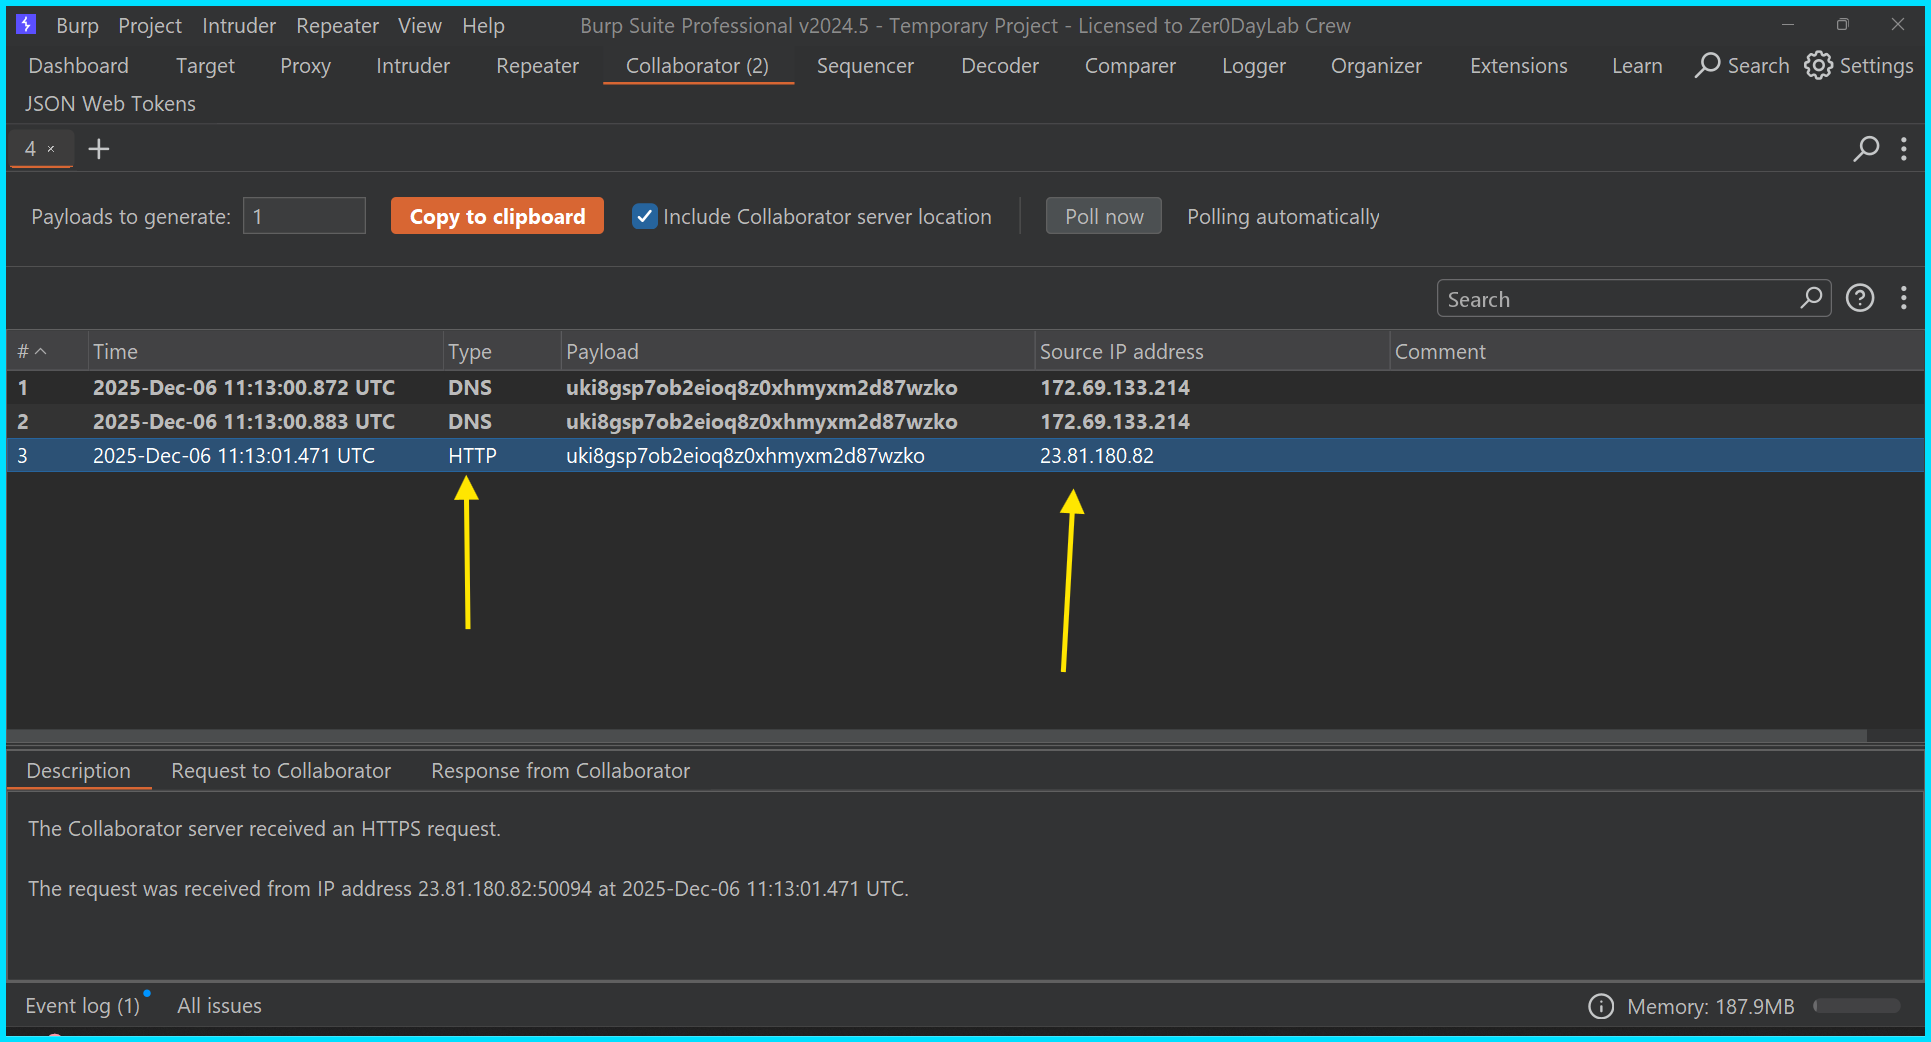Viewport: 1931px width, 1042px height.
Task: Click the Copy to clipboard button
Action: (x=497, y=216)
